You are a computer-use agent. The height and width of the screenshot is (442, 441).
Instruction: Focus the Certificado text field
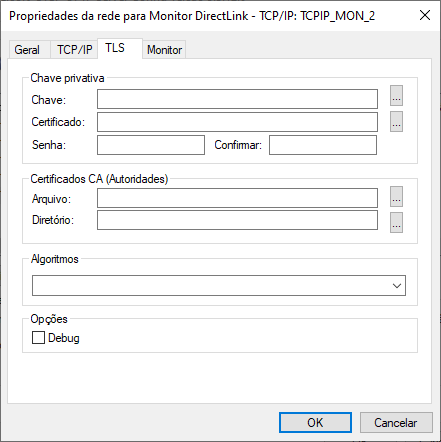(237, 122)
